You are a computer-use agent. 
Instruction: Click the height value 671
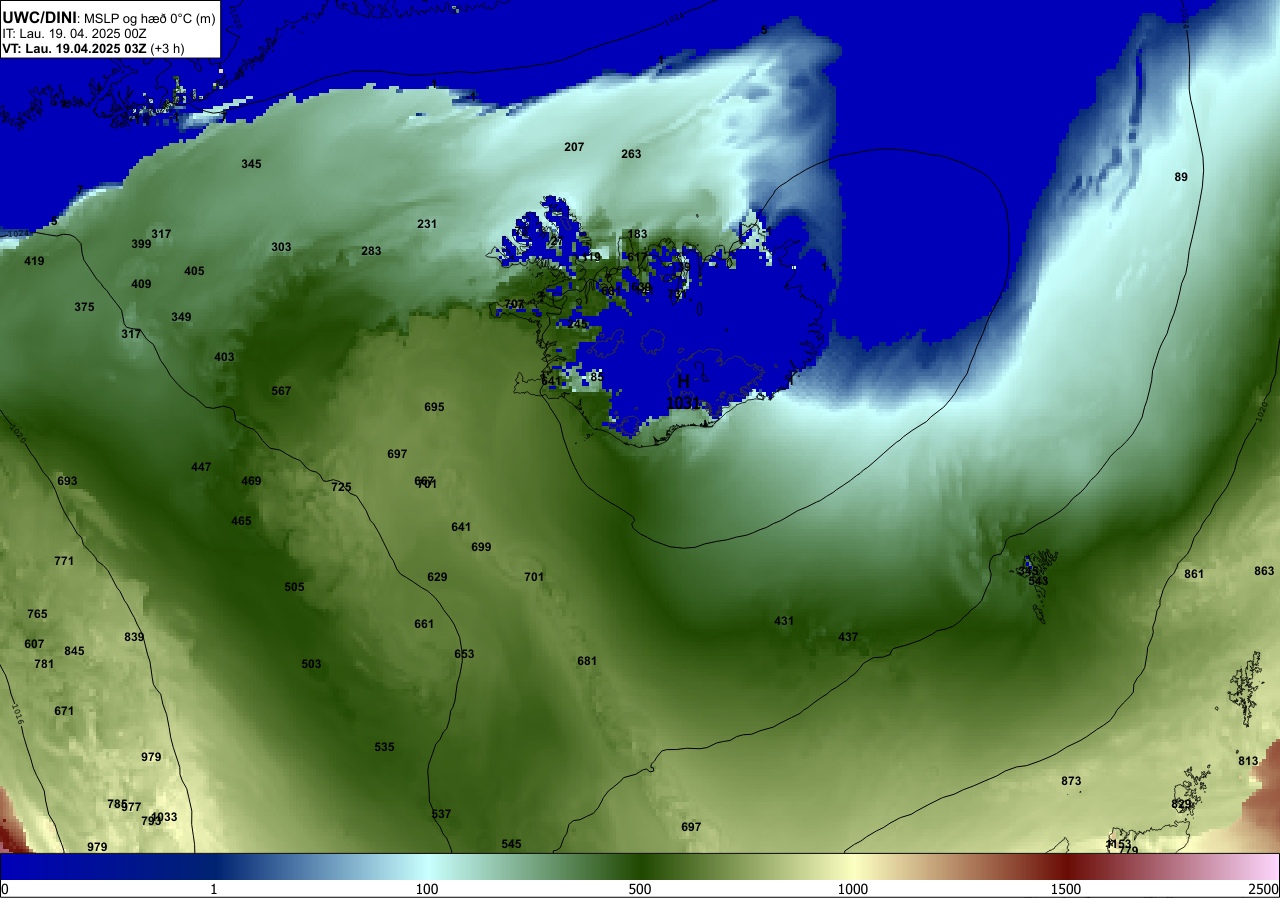coord(64,711)
